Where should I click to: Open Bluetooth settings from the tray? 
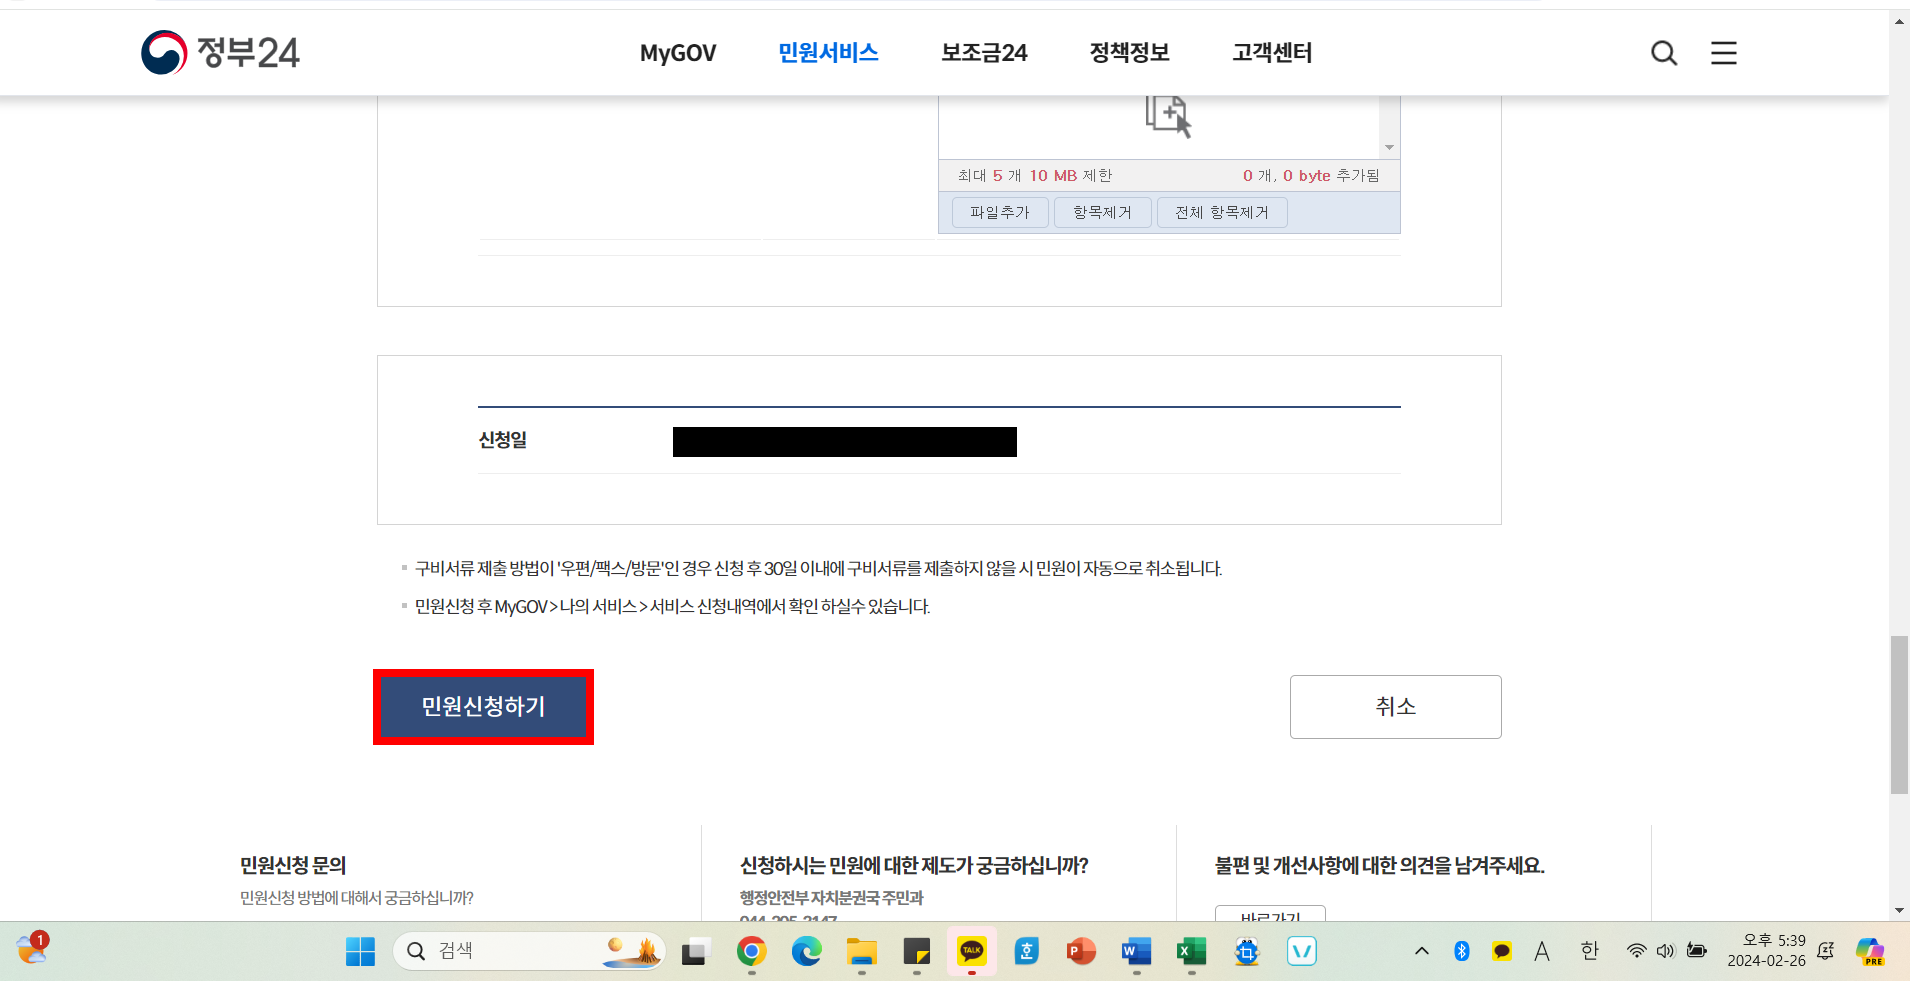coord(1460,951)
